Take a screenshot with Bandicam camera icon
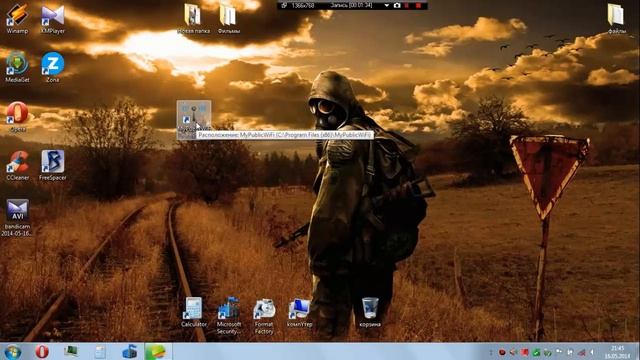The height and width of the screenshot is (360, 640). (397, 5)
